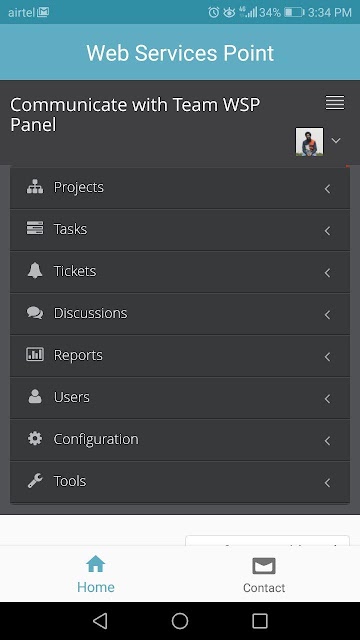Expand the Tickets submenu arrow

pos(327,273)
